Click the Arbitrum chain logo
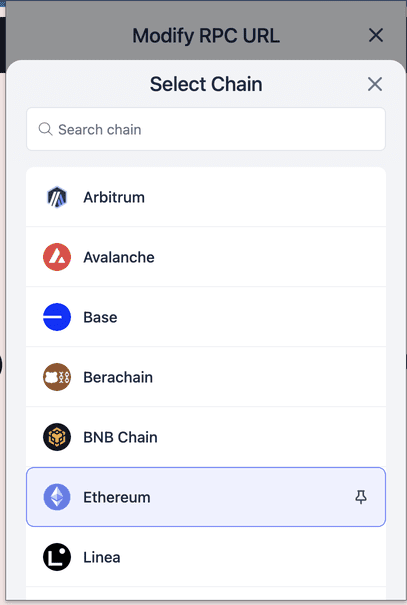This screenshot has height=605, width=407. coord(57,197)
